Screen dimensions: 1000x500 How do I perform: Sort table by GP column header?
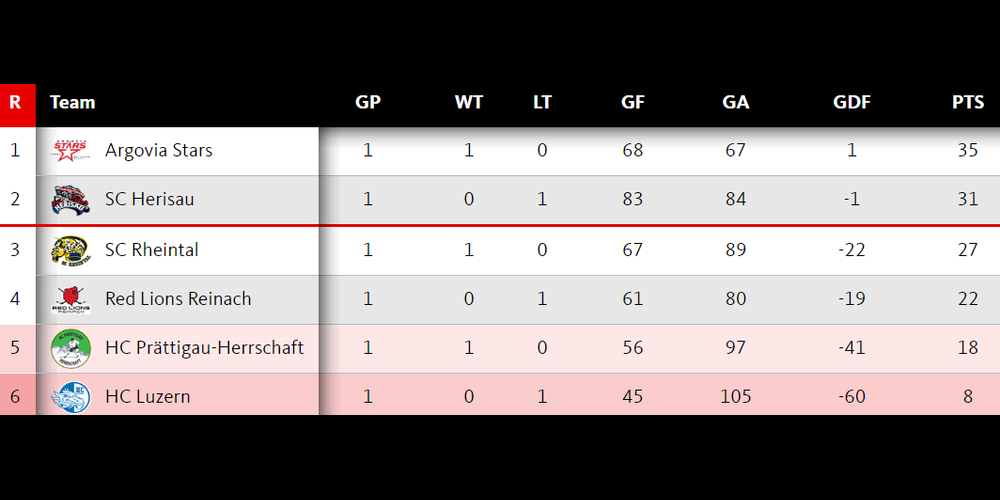368,103
